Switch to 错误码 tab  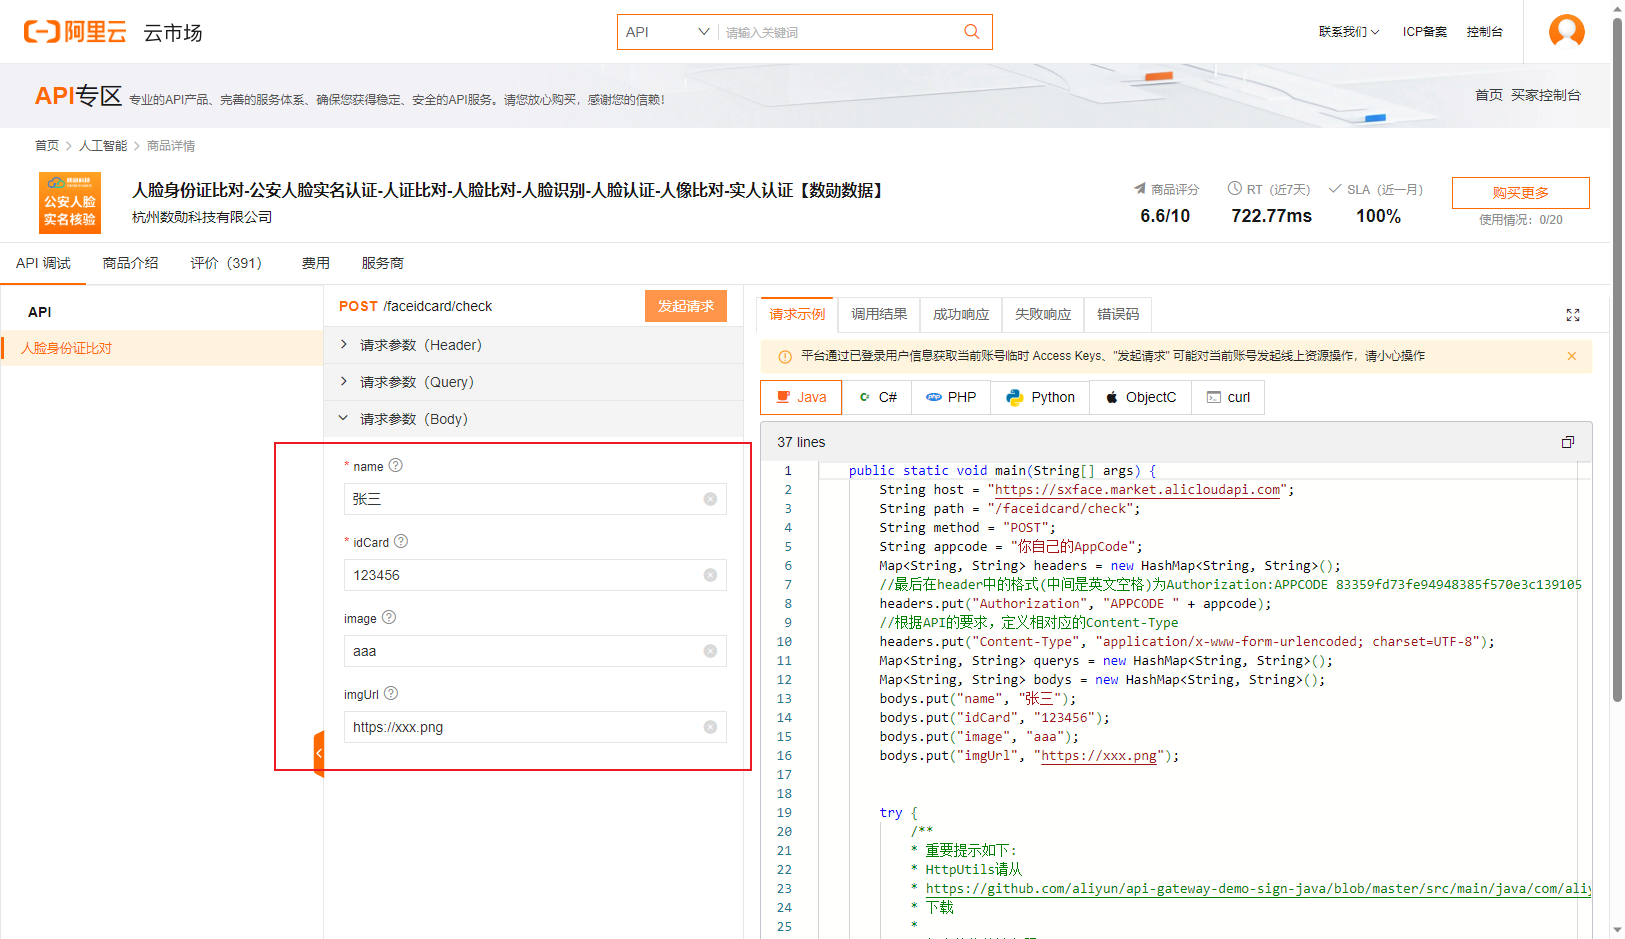pyautogui.click(x=1118, y=314)
